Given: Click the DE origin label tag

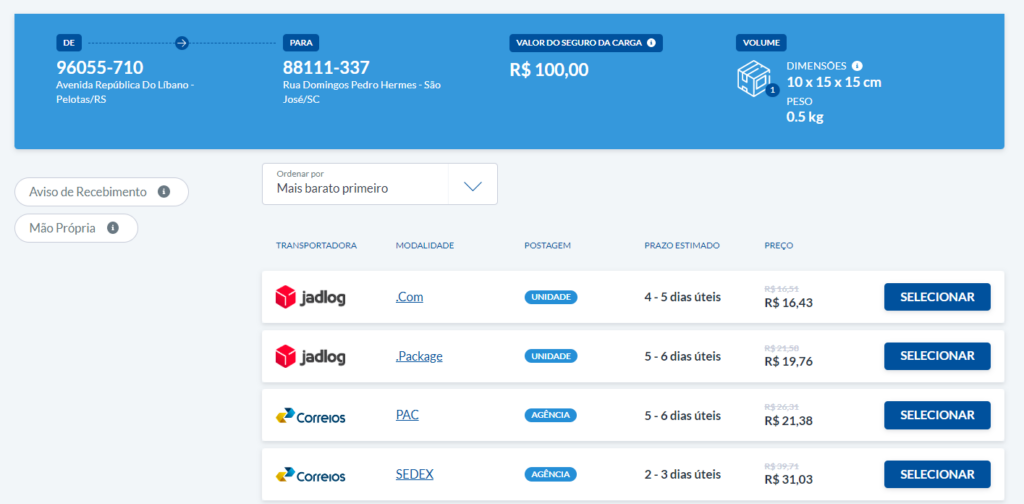Looking at the screenshot, I should 69,43.
